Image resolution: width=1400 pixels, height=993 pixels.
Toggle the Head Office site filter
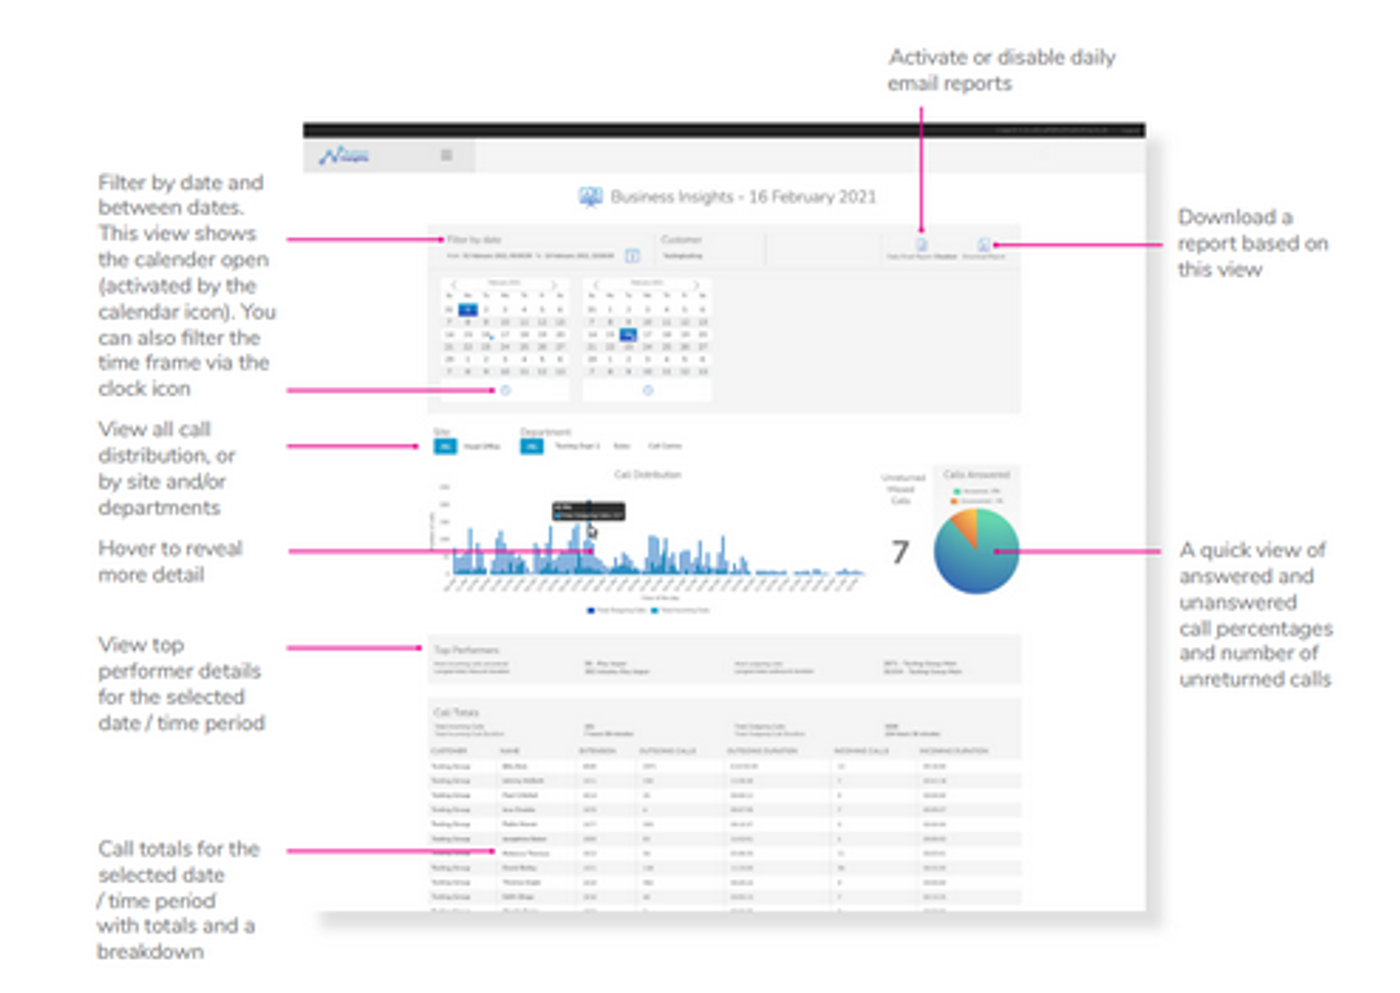click(x=482, y=446)
